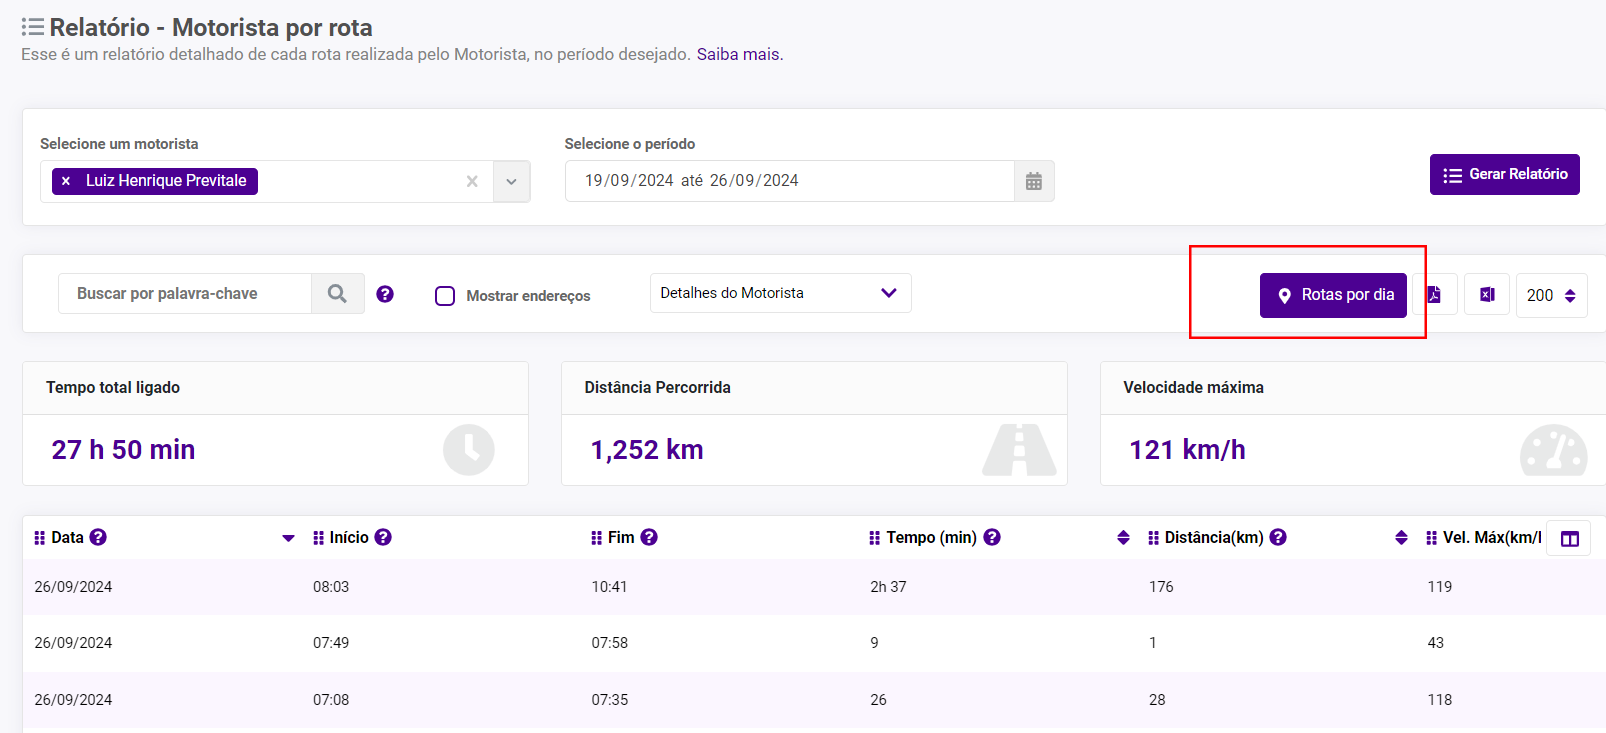Click the search magnifier icon

(x=337, y=294)
